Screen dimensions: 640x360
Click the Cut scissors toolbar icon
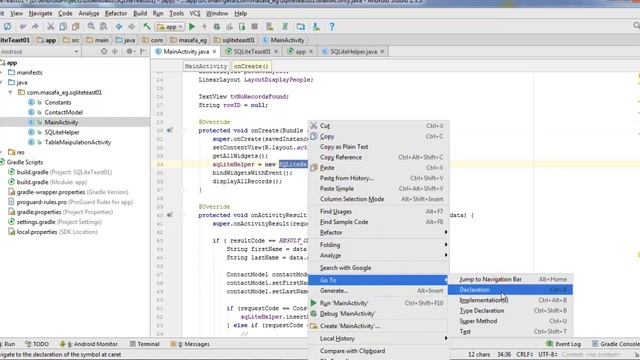(x=51, y=27)
